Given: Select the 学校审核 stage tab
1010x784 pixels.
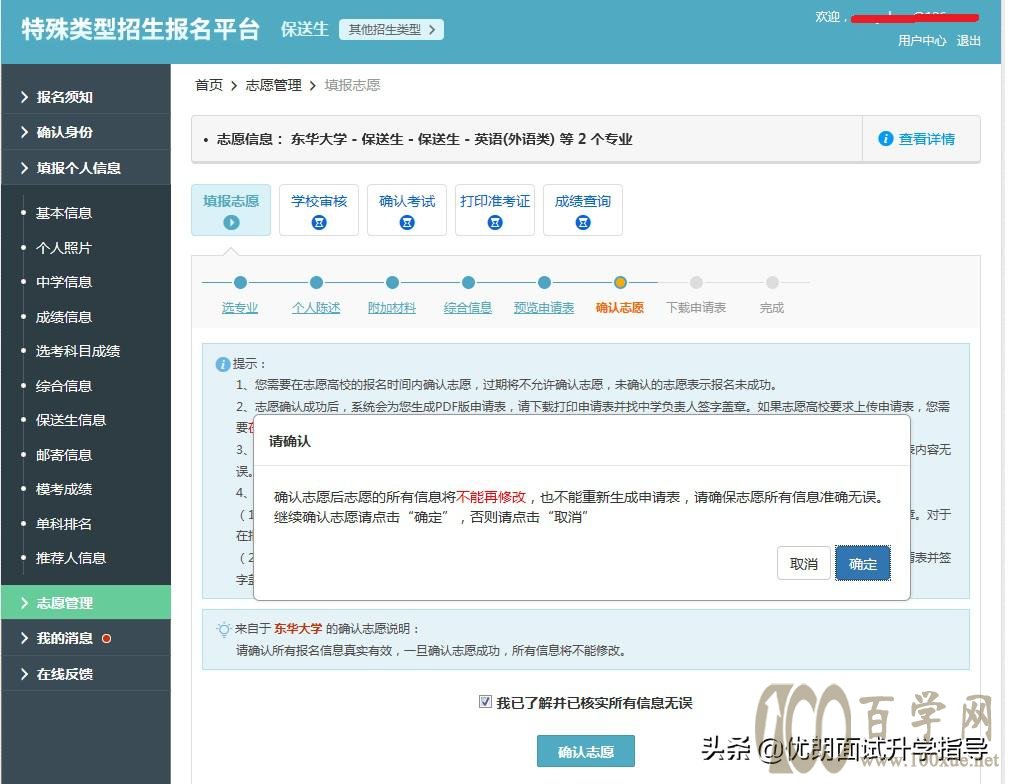Looking at the screenshot, I should coord(319,210).
